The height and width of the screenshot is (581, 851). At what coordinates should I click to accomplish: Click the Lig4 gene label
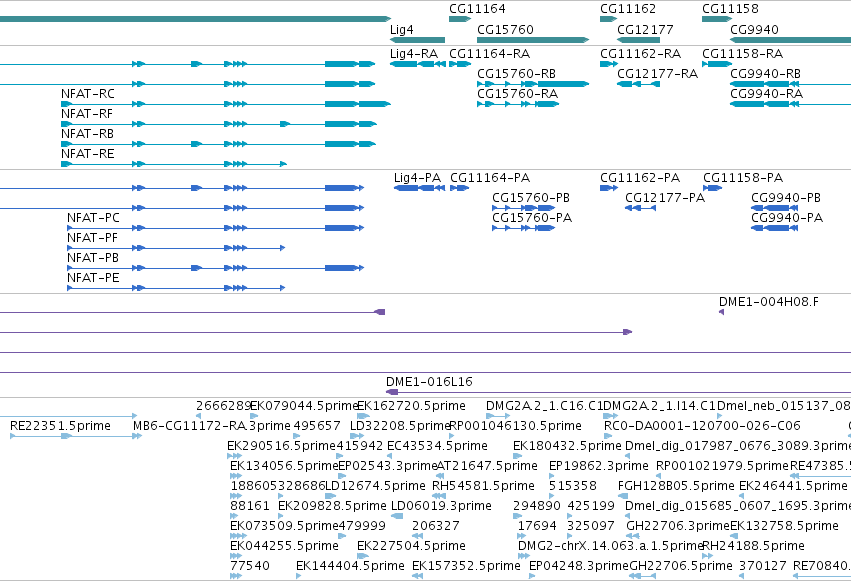[x=402, y=30]
